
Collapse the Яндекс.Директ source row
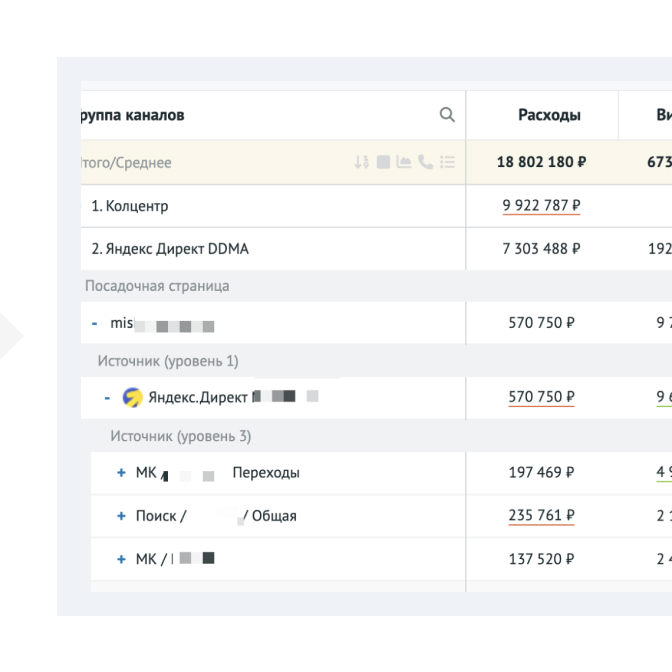click(x=108, y=398)
